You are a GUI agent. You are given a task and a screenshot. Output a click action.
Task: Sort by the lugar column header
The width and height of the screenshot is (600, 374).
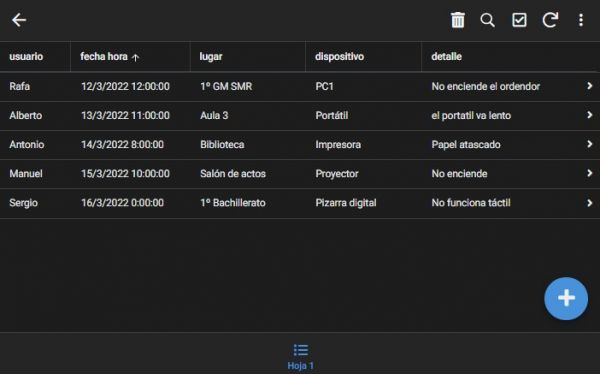point(211,57)
